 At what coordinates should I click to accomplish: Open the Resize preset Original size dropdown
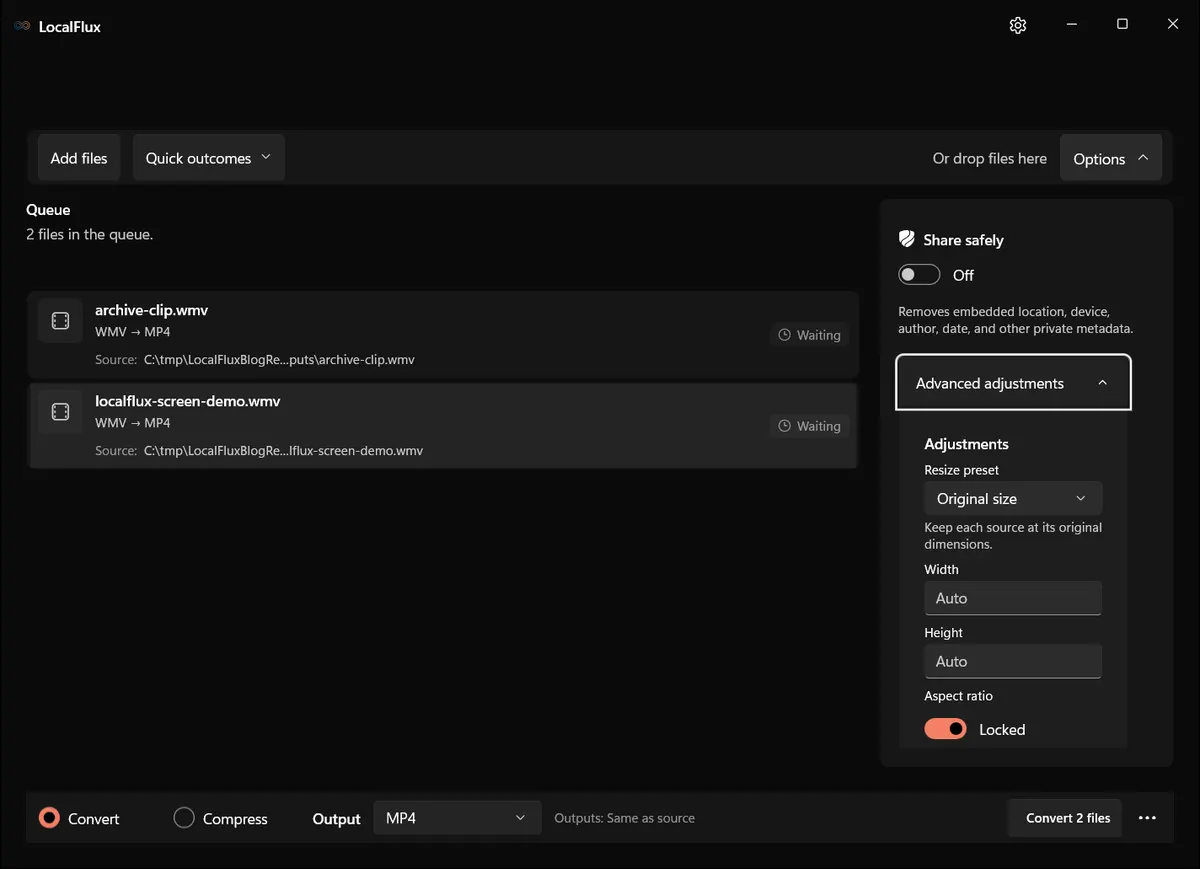[x=1013, y=498]
